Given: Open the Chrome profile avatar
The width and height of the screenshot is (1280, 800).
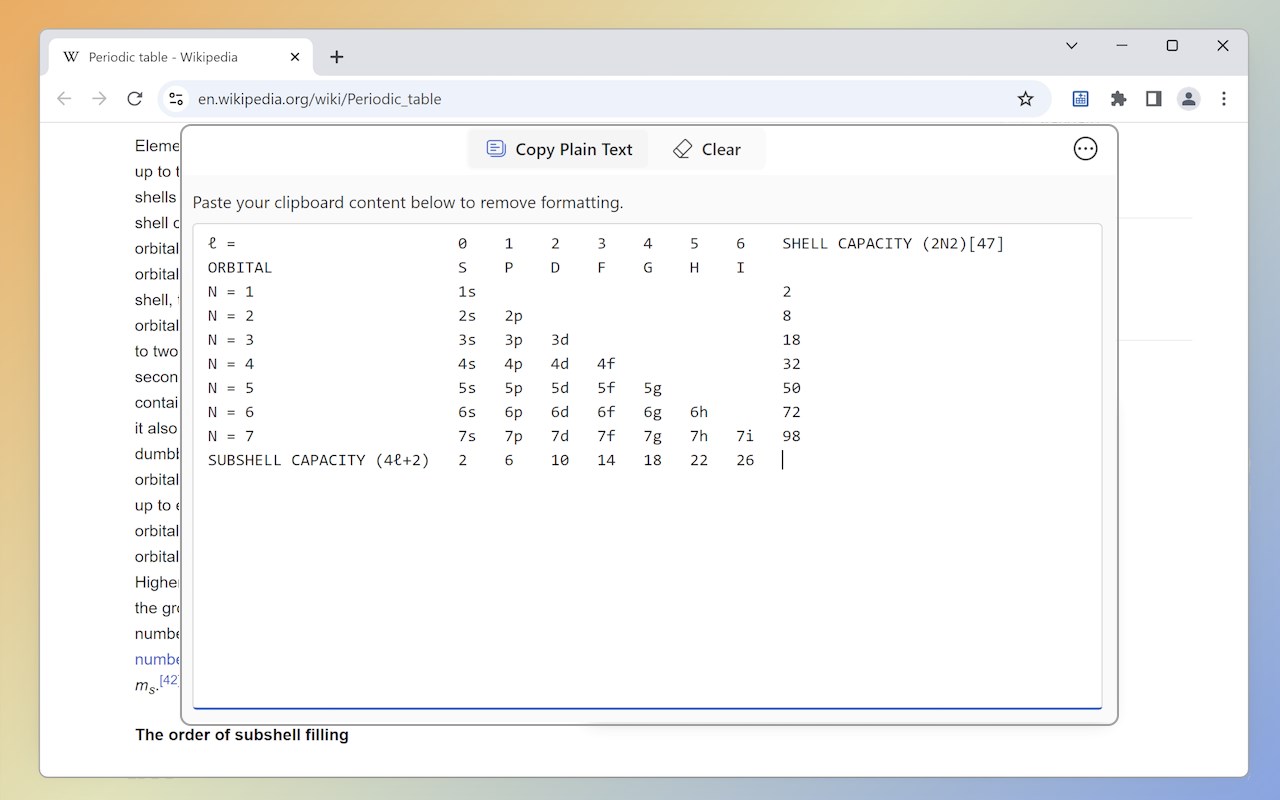Looking at the screenshot, I should point(1188,99).
